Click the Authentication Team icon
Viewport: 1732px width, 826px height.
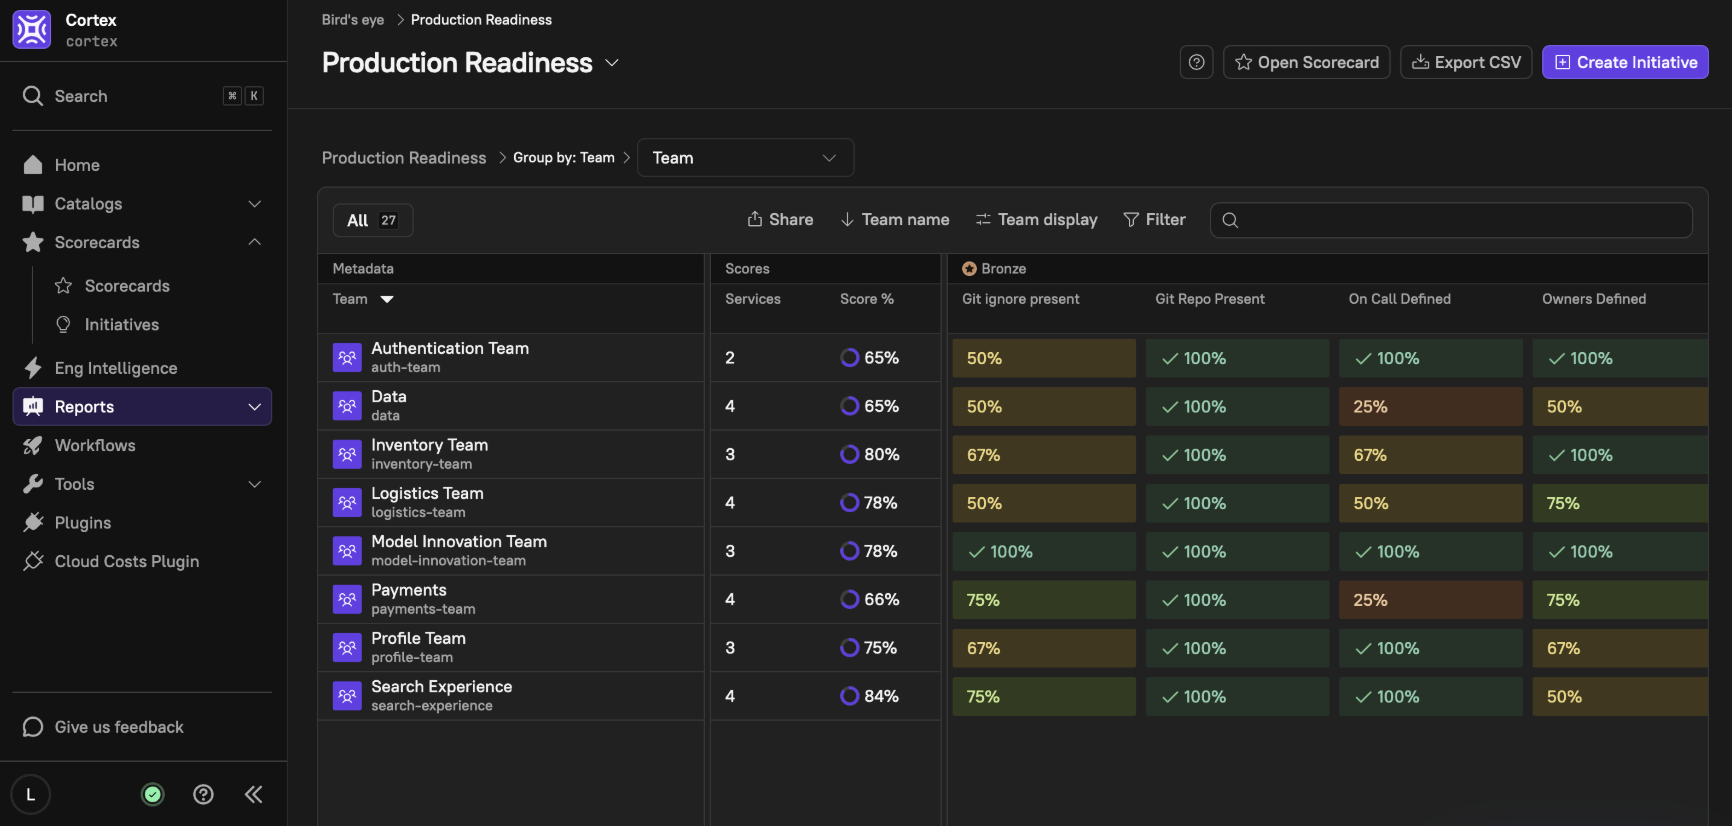pos(347,357)
